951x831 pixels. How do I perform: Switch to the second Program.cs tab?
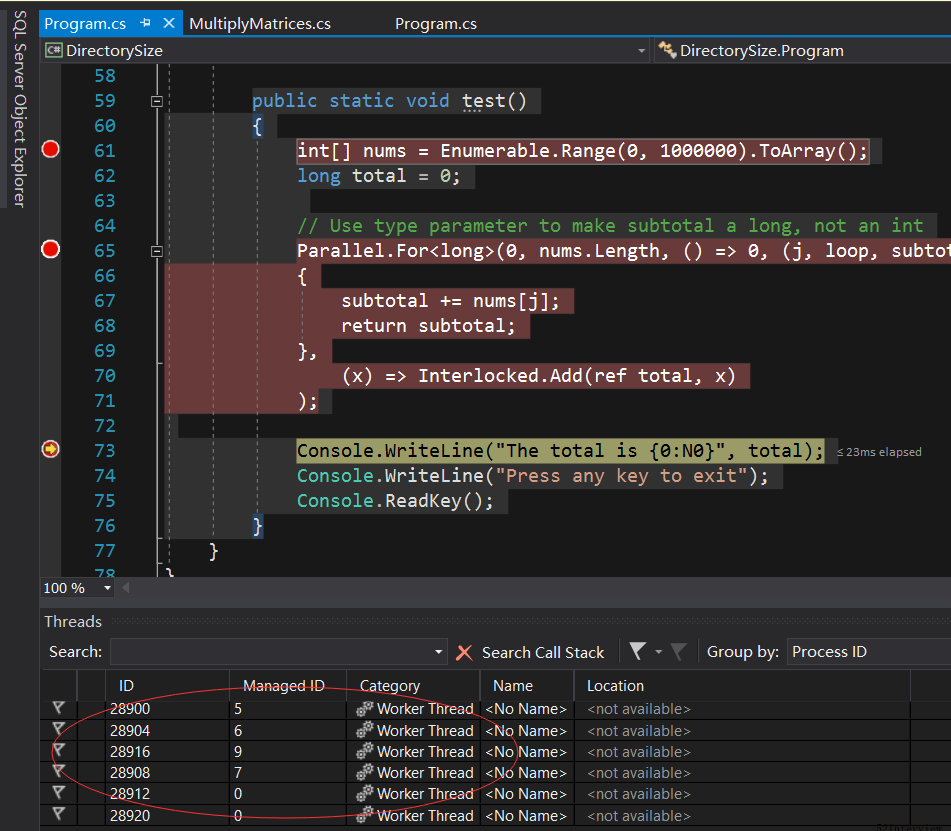[435, 24]
